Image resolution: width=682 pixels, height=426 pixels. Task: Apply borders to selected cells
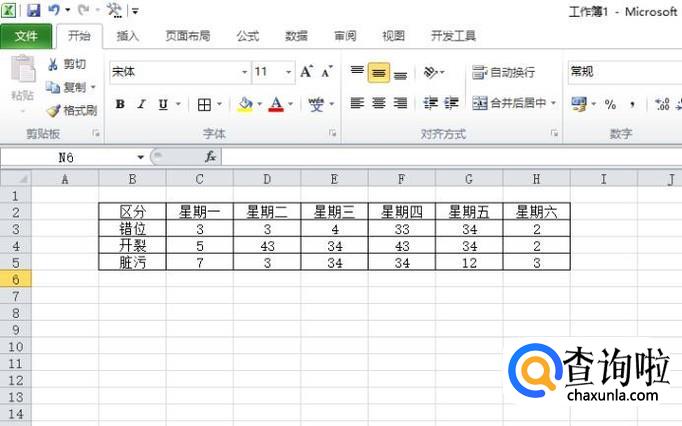(x=204, y=104)
